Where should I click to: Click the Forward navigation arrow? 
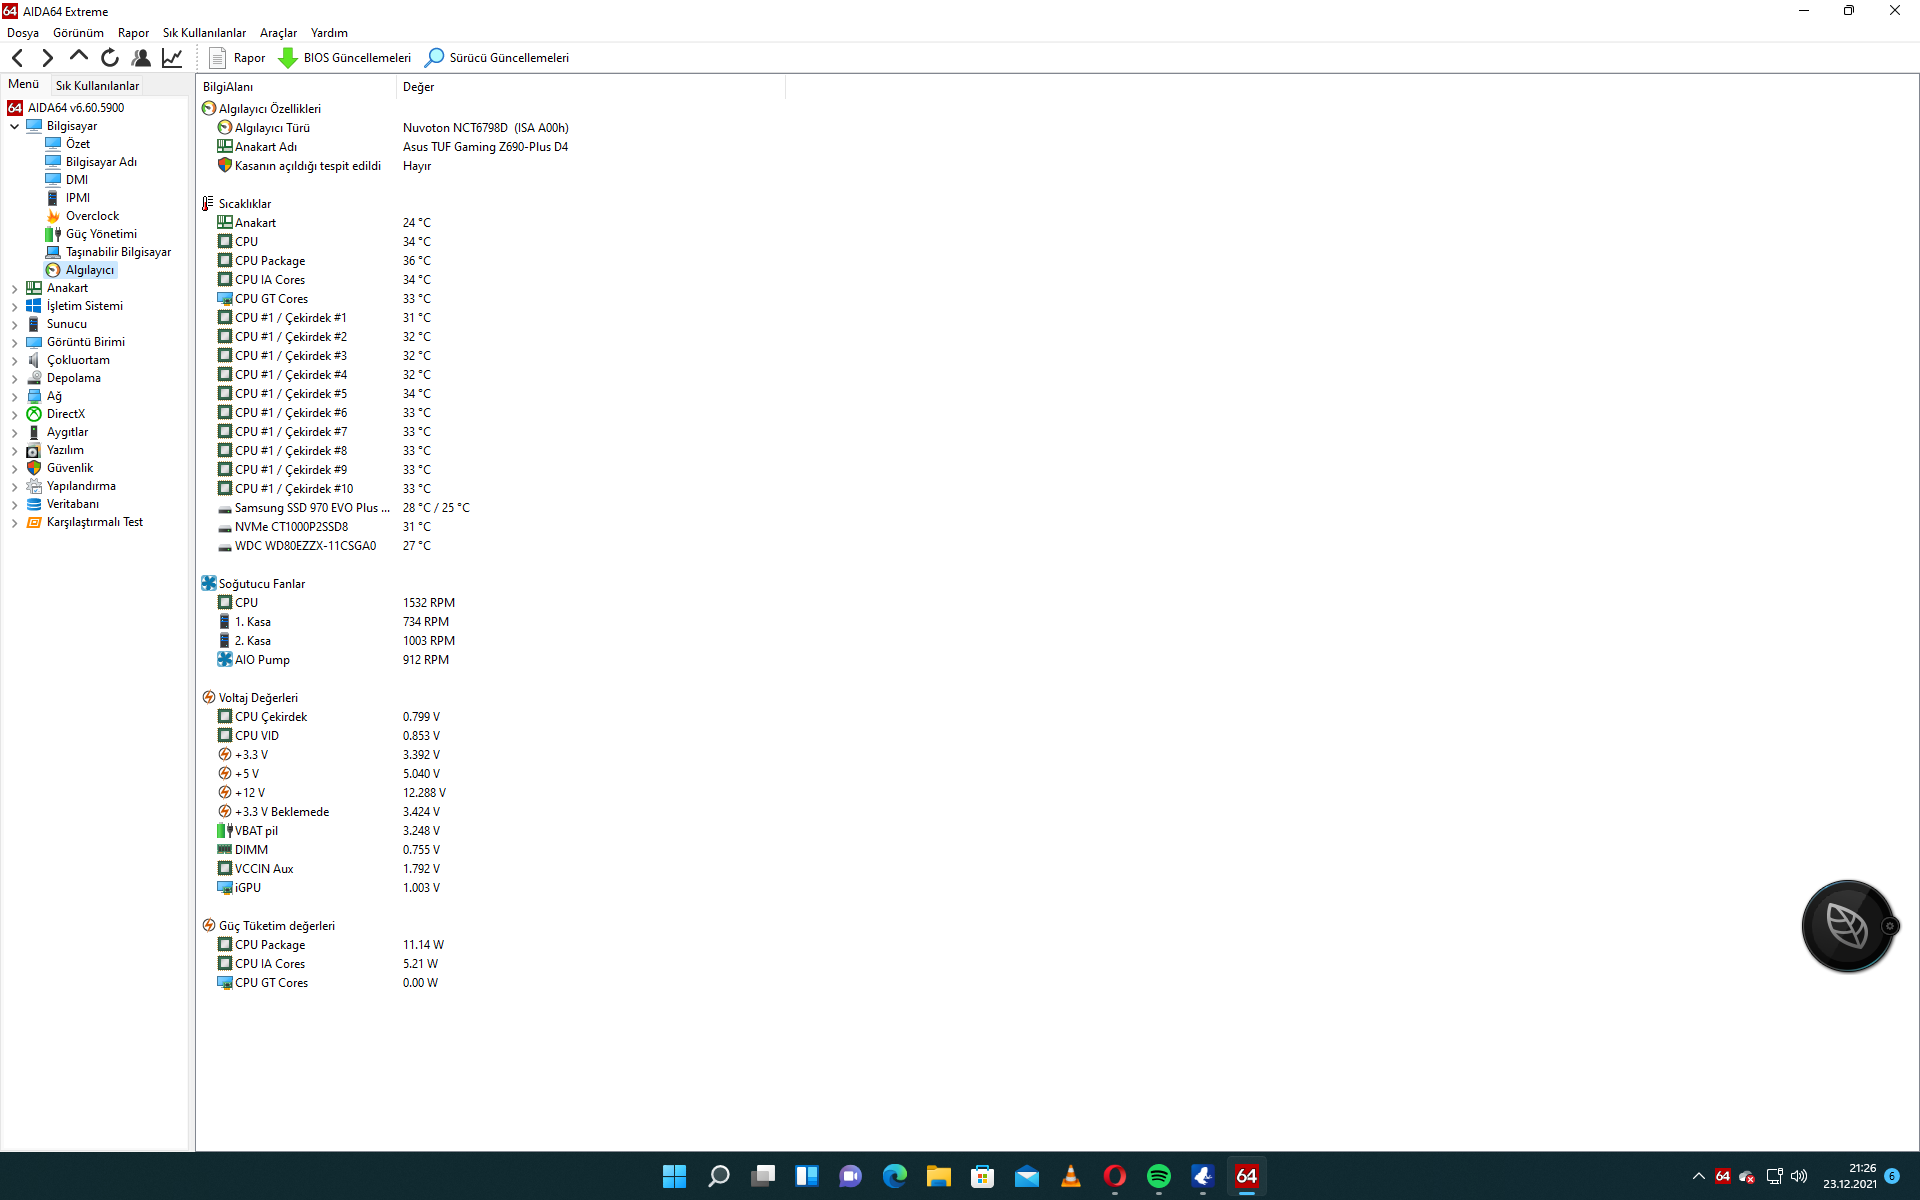click(47, 58)
